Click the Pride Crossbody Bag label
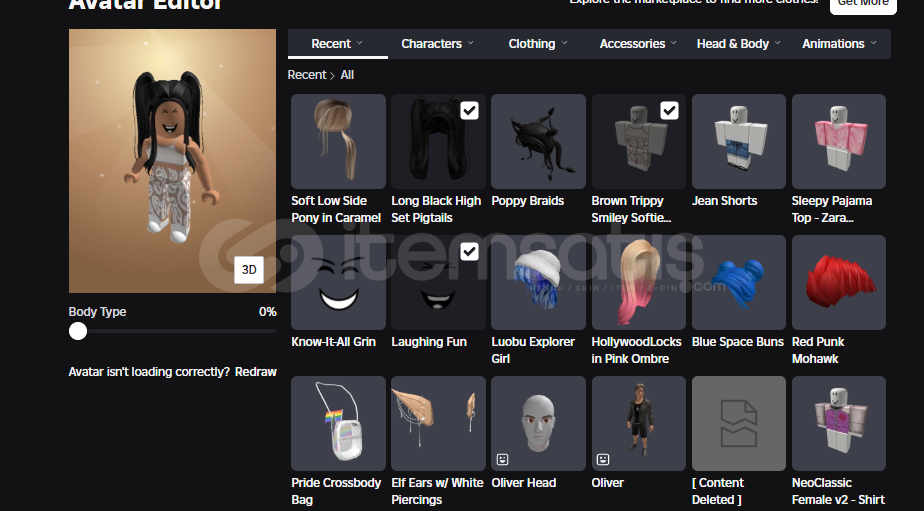Screen dimensions: 924x511 pyautogui.click(x=336, y=491)
